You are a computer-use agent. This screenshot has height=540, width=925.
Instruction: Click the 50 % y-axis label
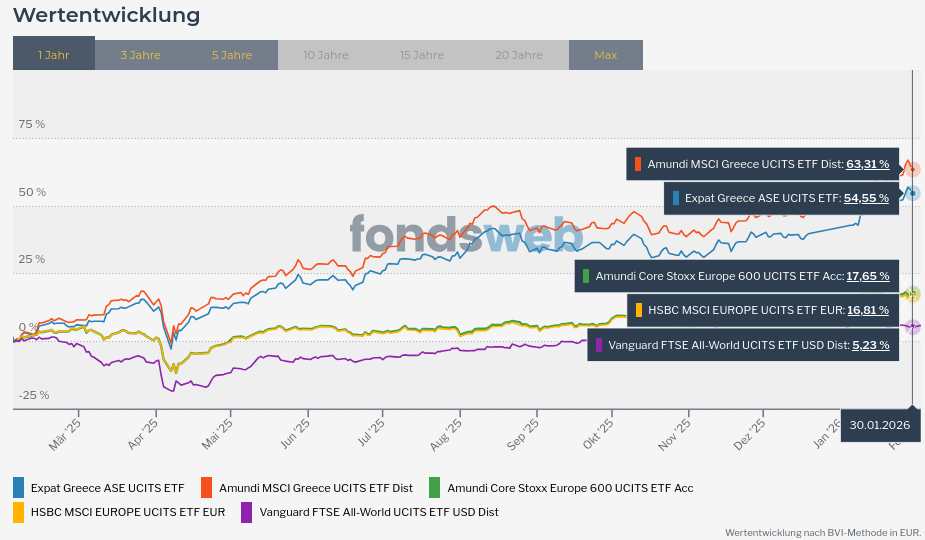click(x=32, y=192)
